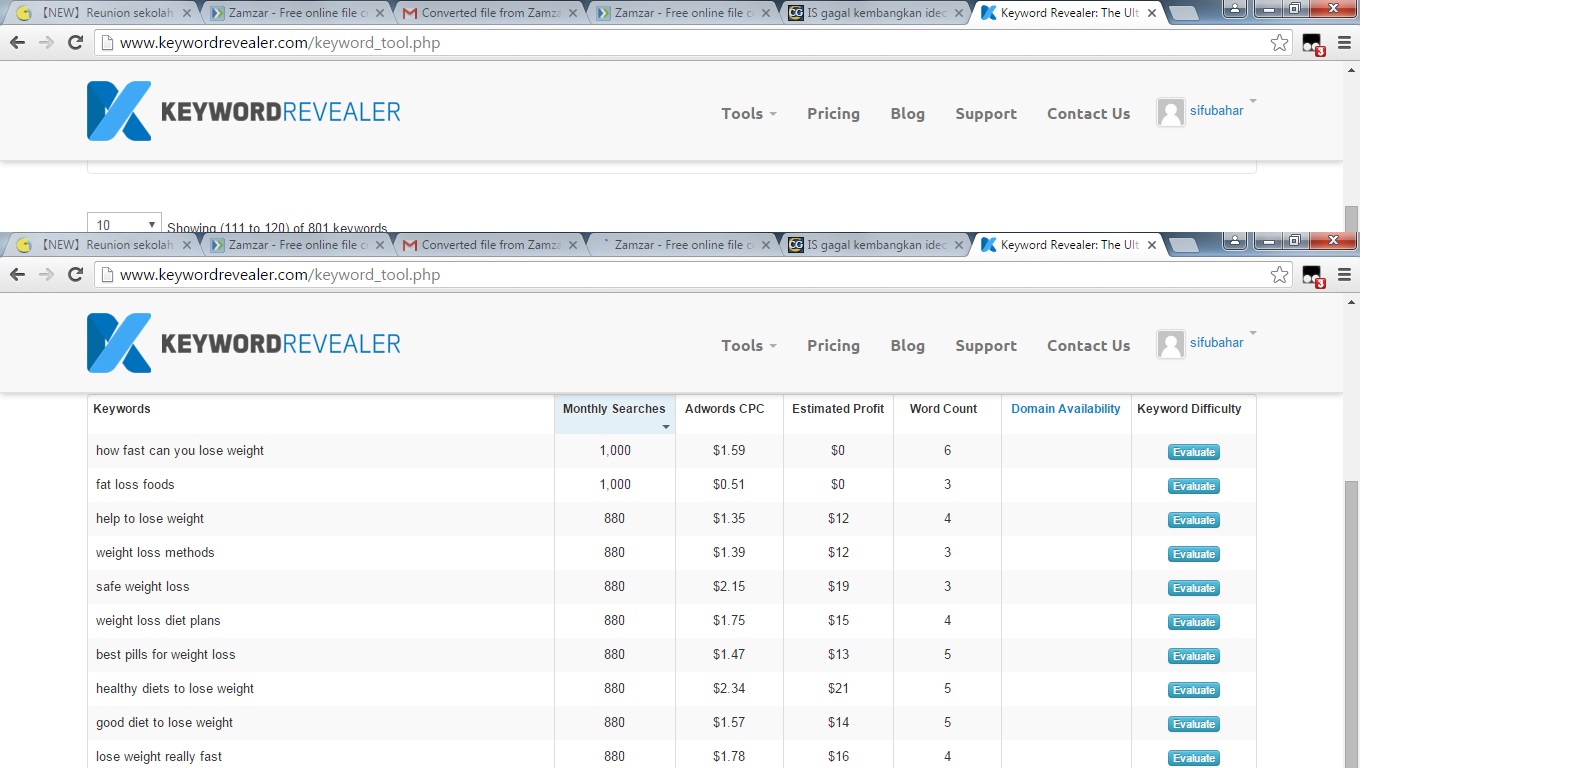
Task: Click sifubahar username in the bottom window
Action: tap(1216, 343)
